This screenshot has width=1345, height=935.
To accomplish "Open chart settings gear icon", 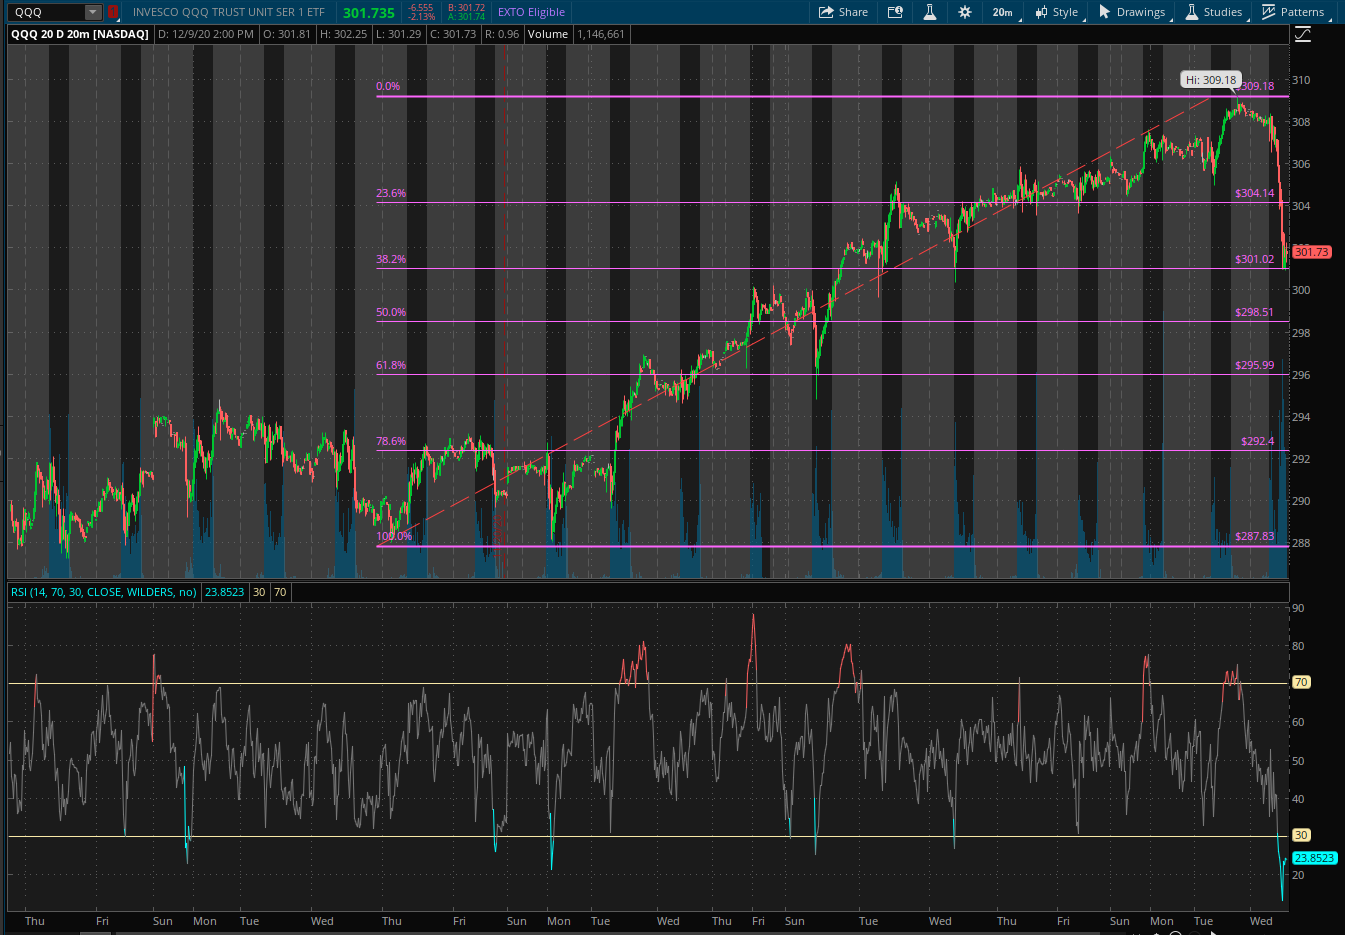I will (964, 12).
